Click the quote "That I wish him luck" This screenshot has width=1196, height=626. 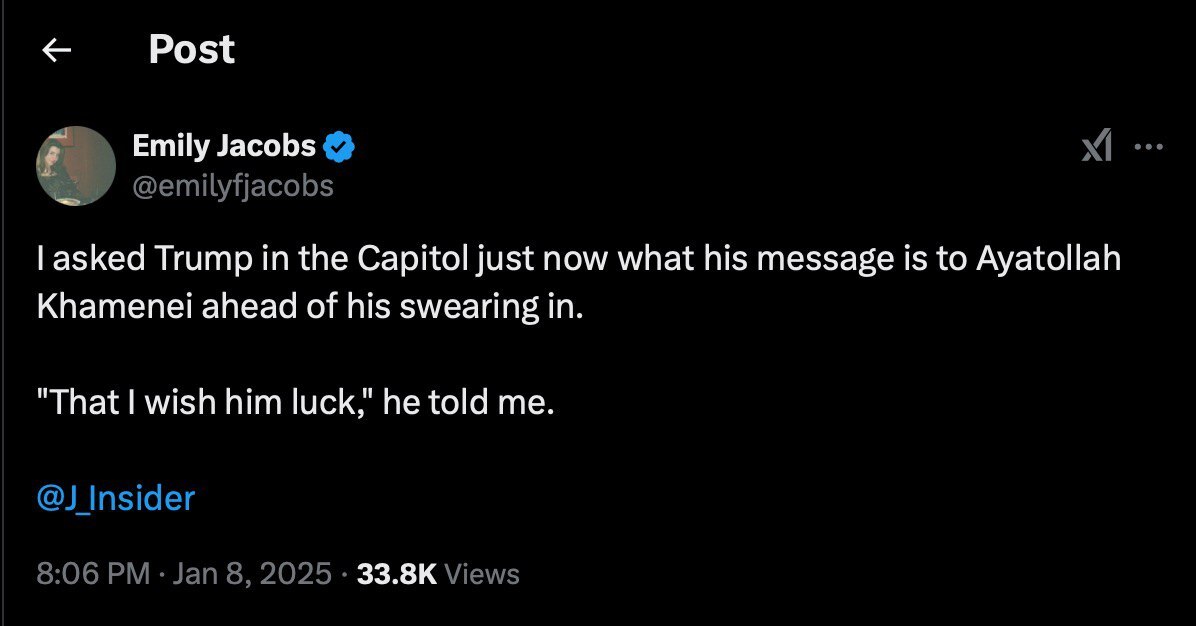coord(206,402)
